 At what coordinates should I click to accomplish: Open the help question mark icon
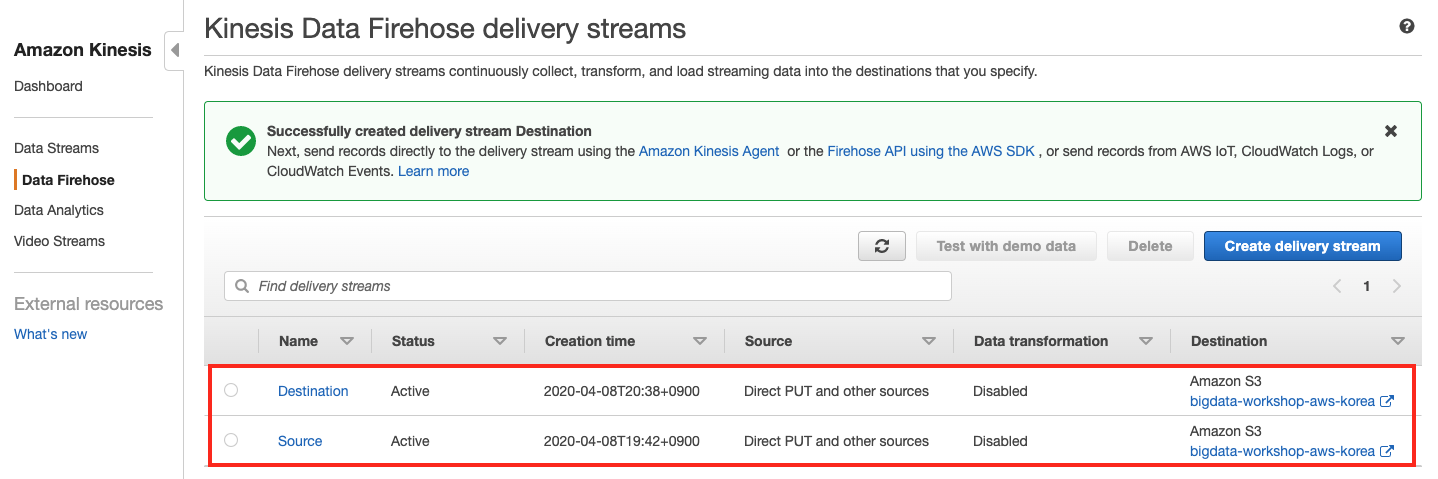click(x=1407, y=27)
